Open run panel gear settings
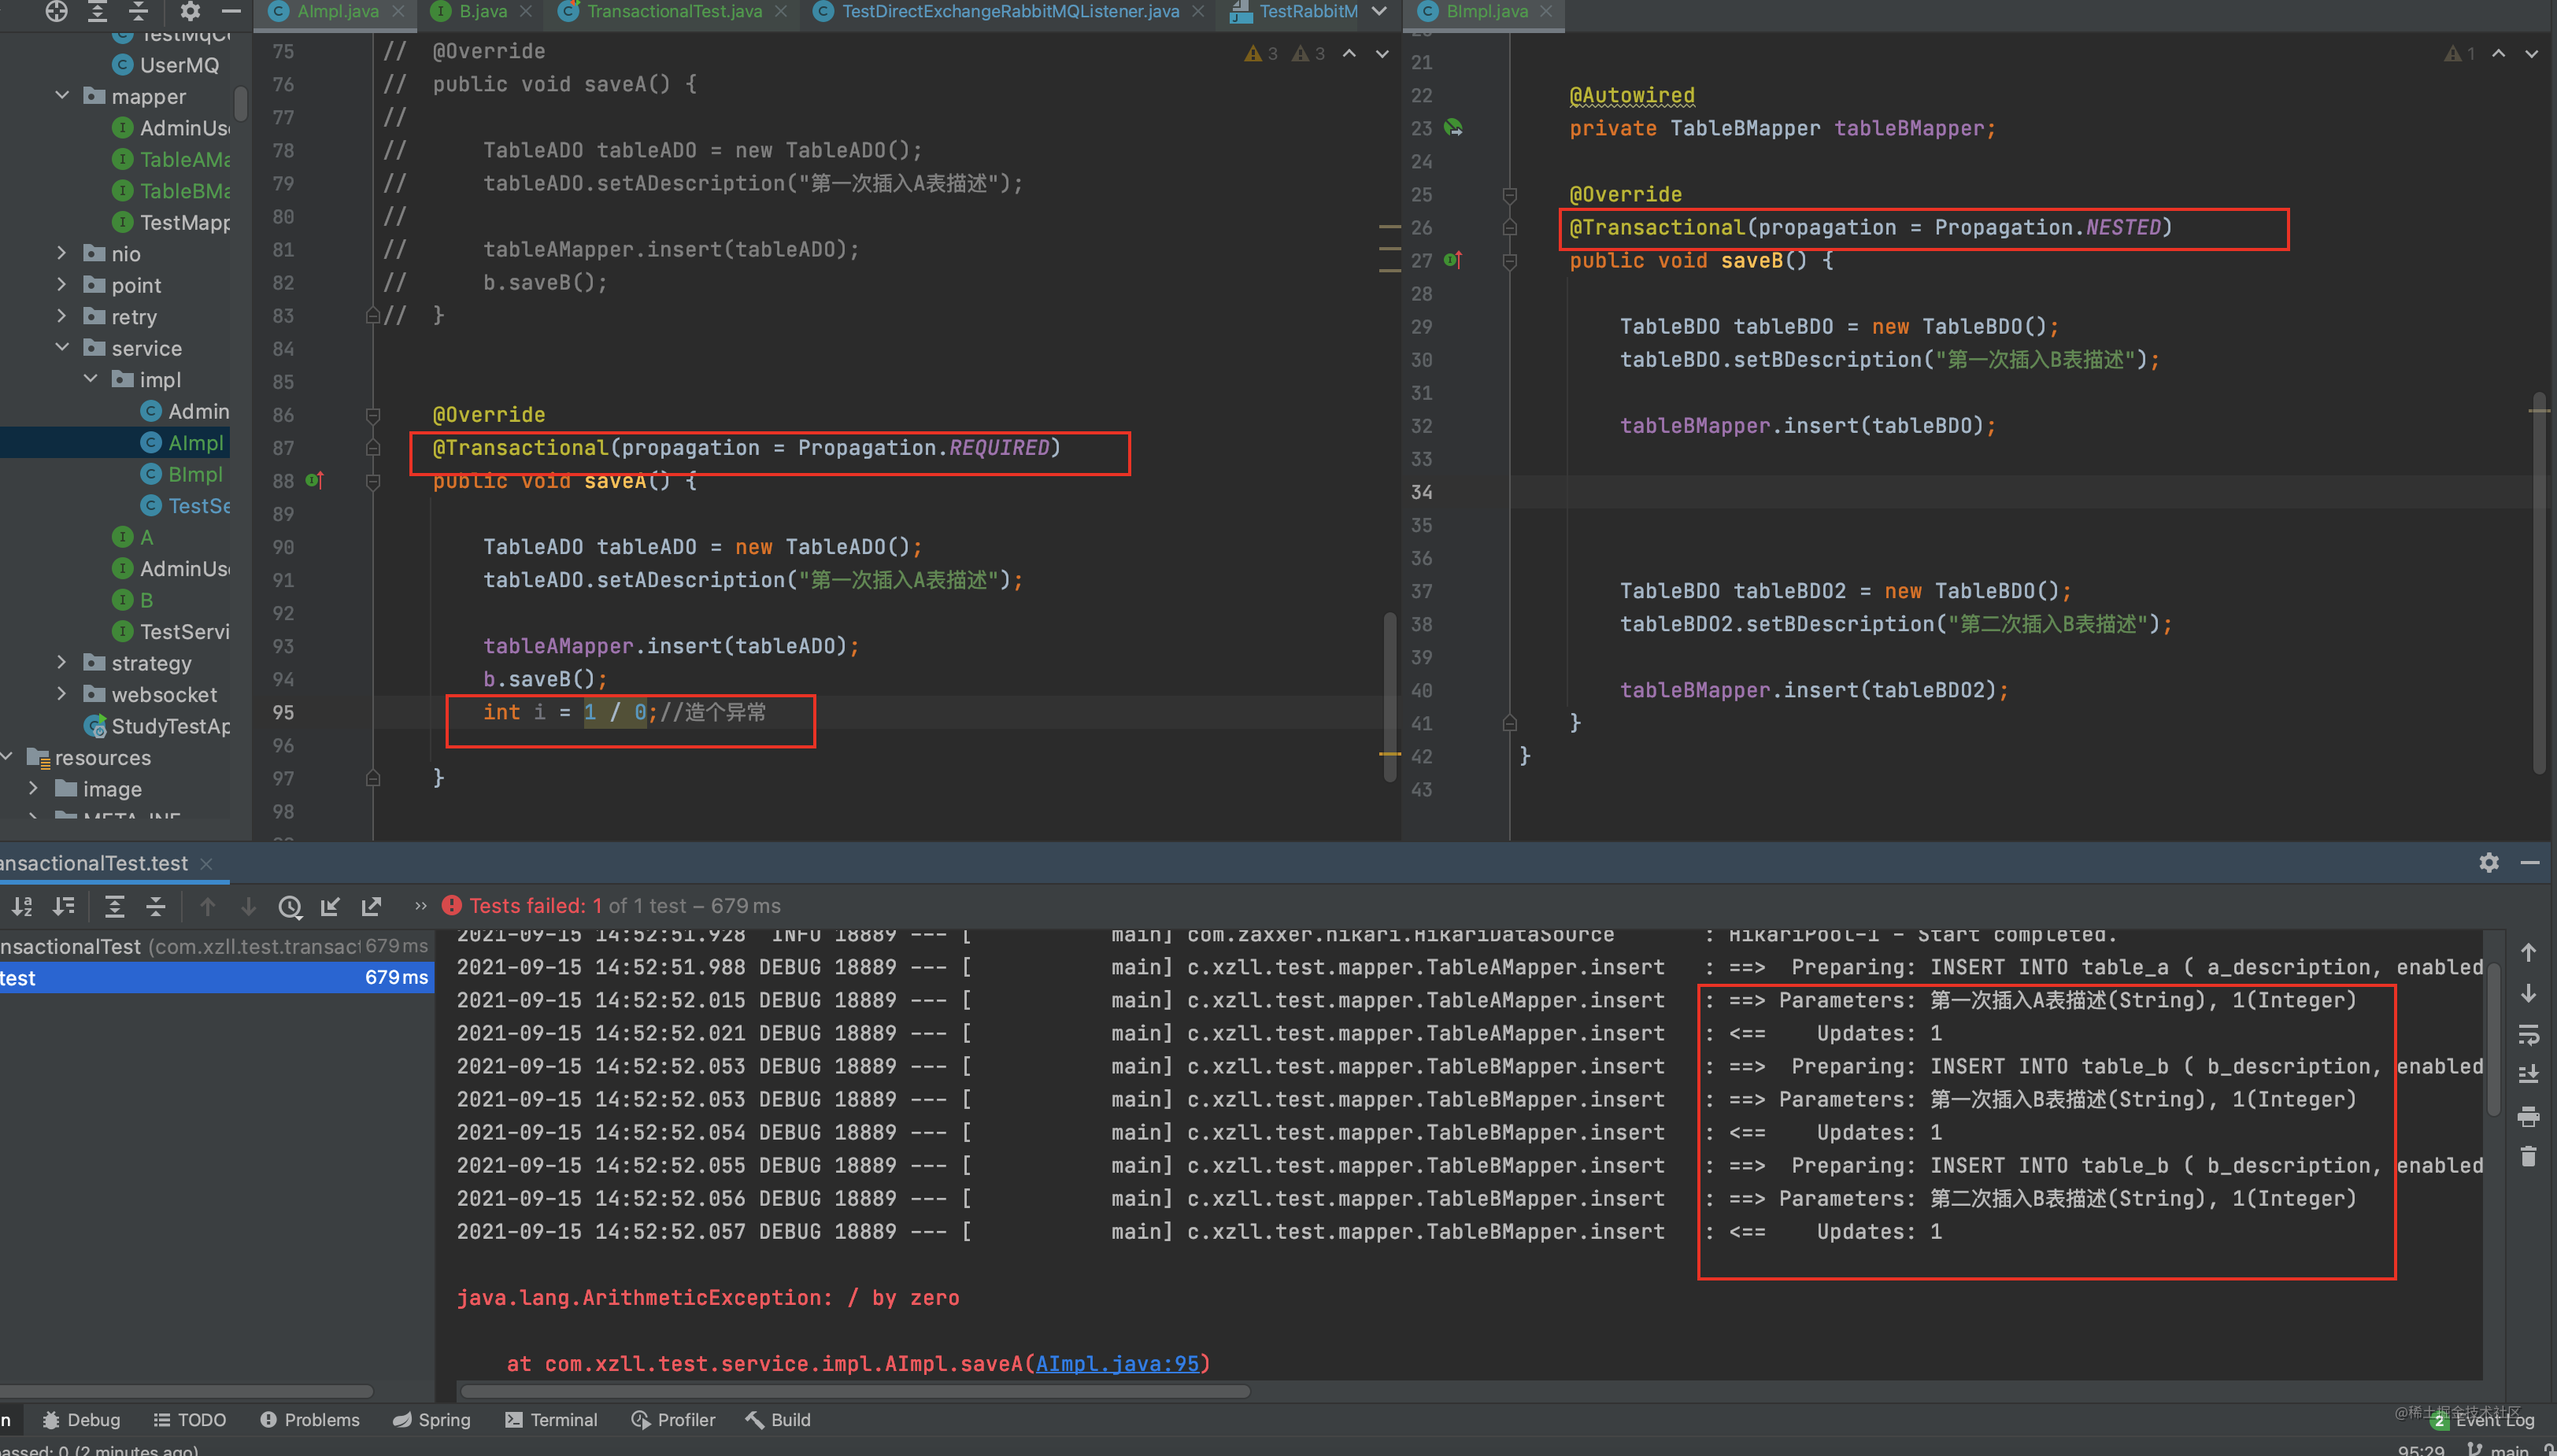Image resolution: width=2557 pixels, height=1456 pixels. point(2488,862)
